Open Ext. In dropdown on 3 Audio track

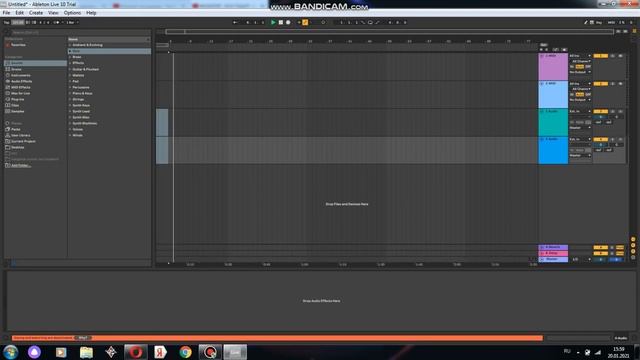coord(580,111)
